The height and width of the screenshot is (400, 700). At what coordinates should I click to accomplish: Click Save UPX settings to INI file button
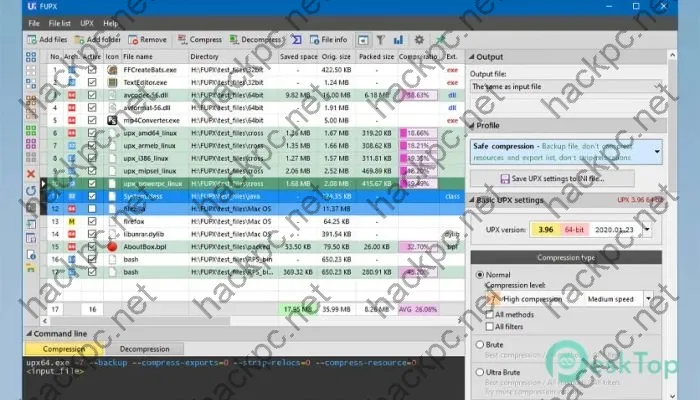click(552, 179)
